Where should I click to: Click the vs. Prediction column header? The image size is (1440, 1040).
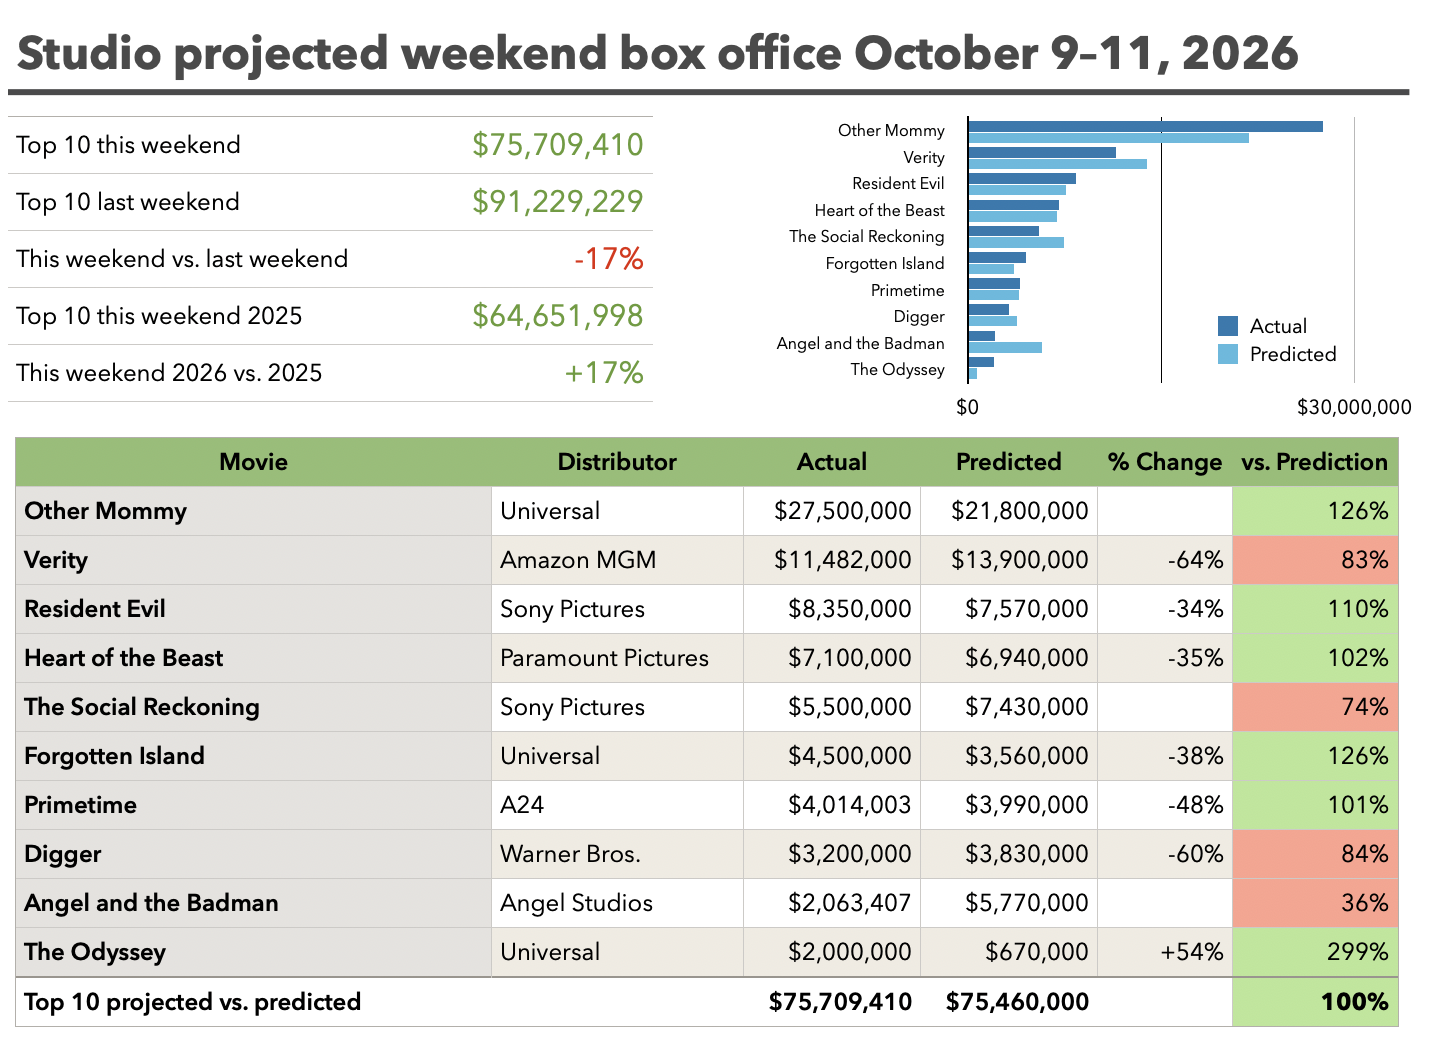pos(1315,462)
